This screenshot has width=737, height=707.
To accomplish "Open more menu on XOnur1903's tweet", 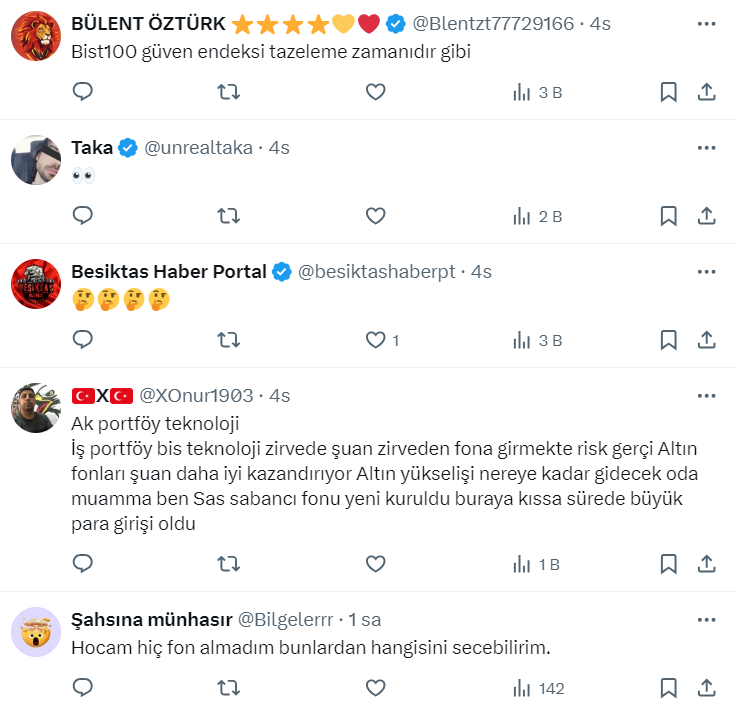I will (x=706, y=396).
